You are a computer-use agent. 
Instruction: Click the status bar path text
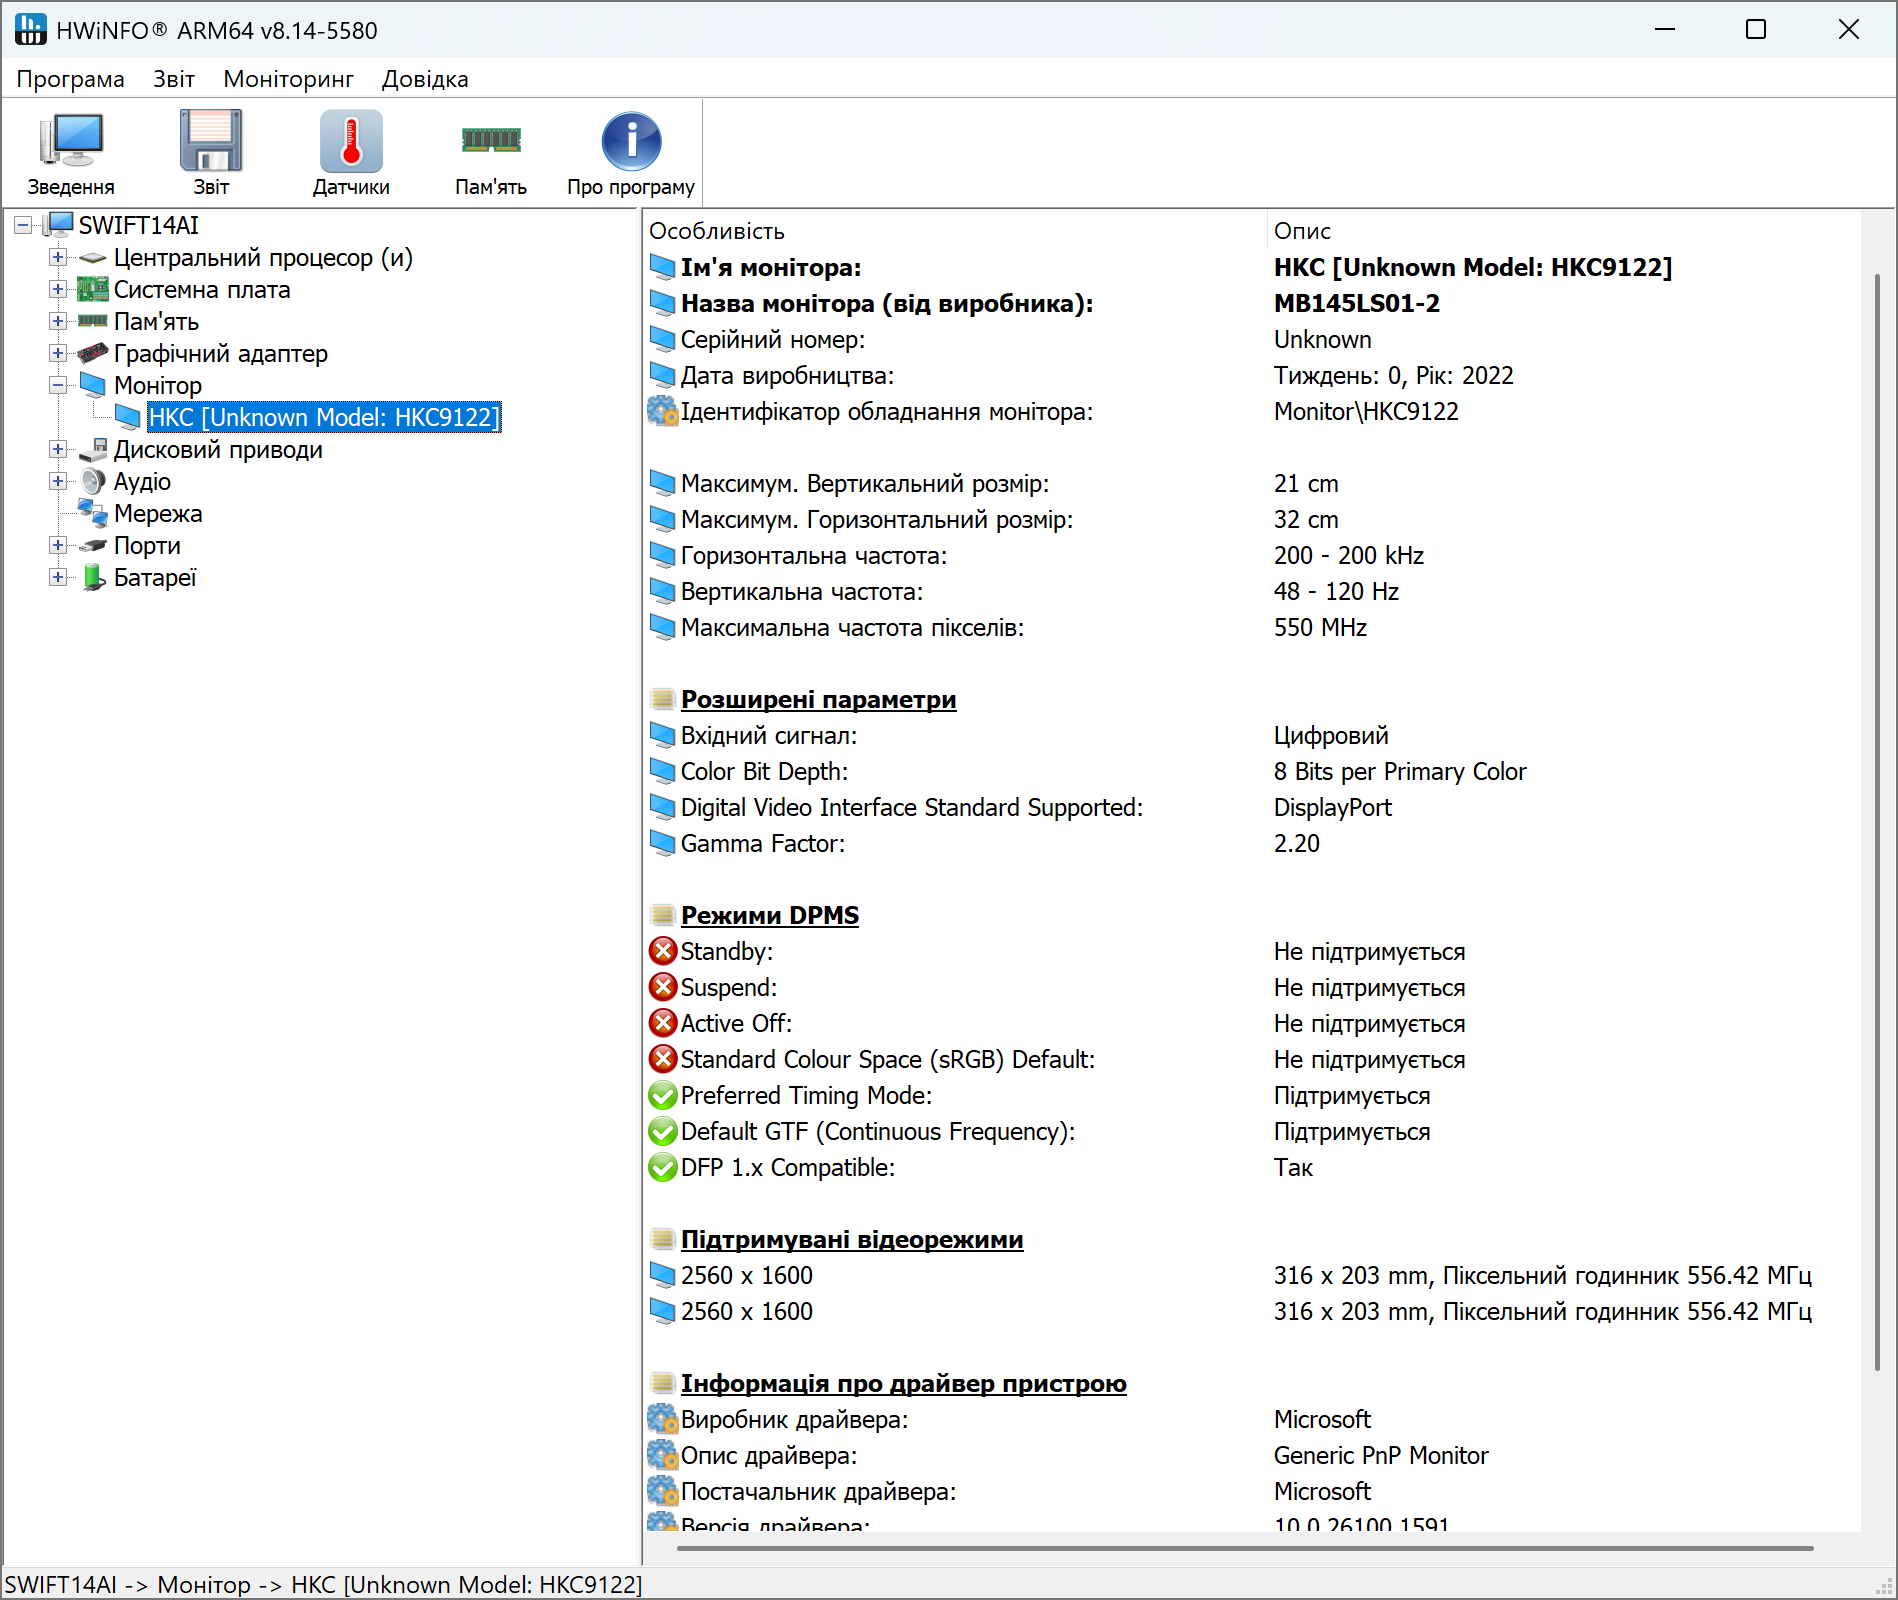click(323, 1585)
